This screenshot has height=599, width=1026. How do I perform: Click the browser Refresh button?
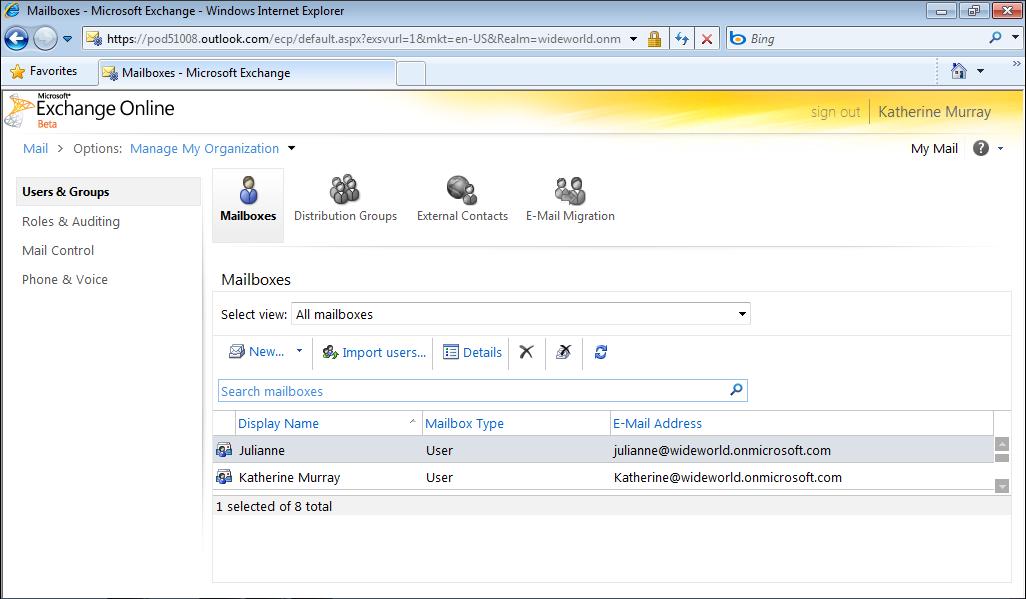pyautogui.click(x=682, y=39)
